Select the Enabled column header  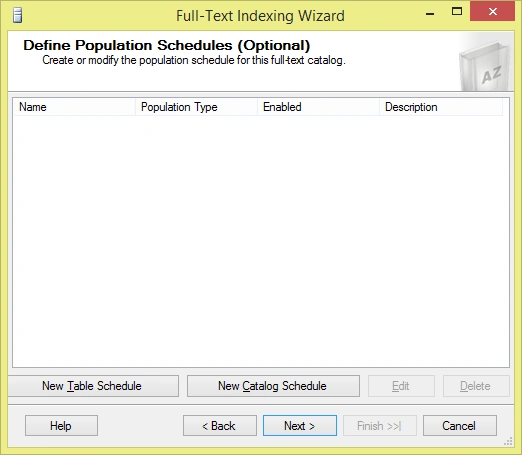point(318,107)
